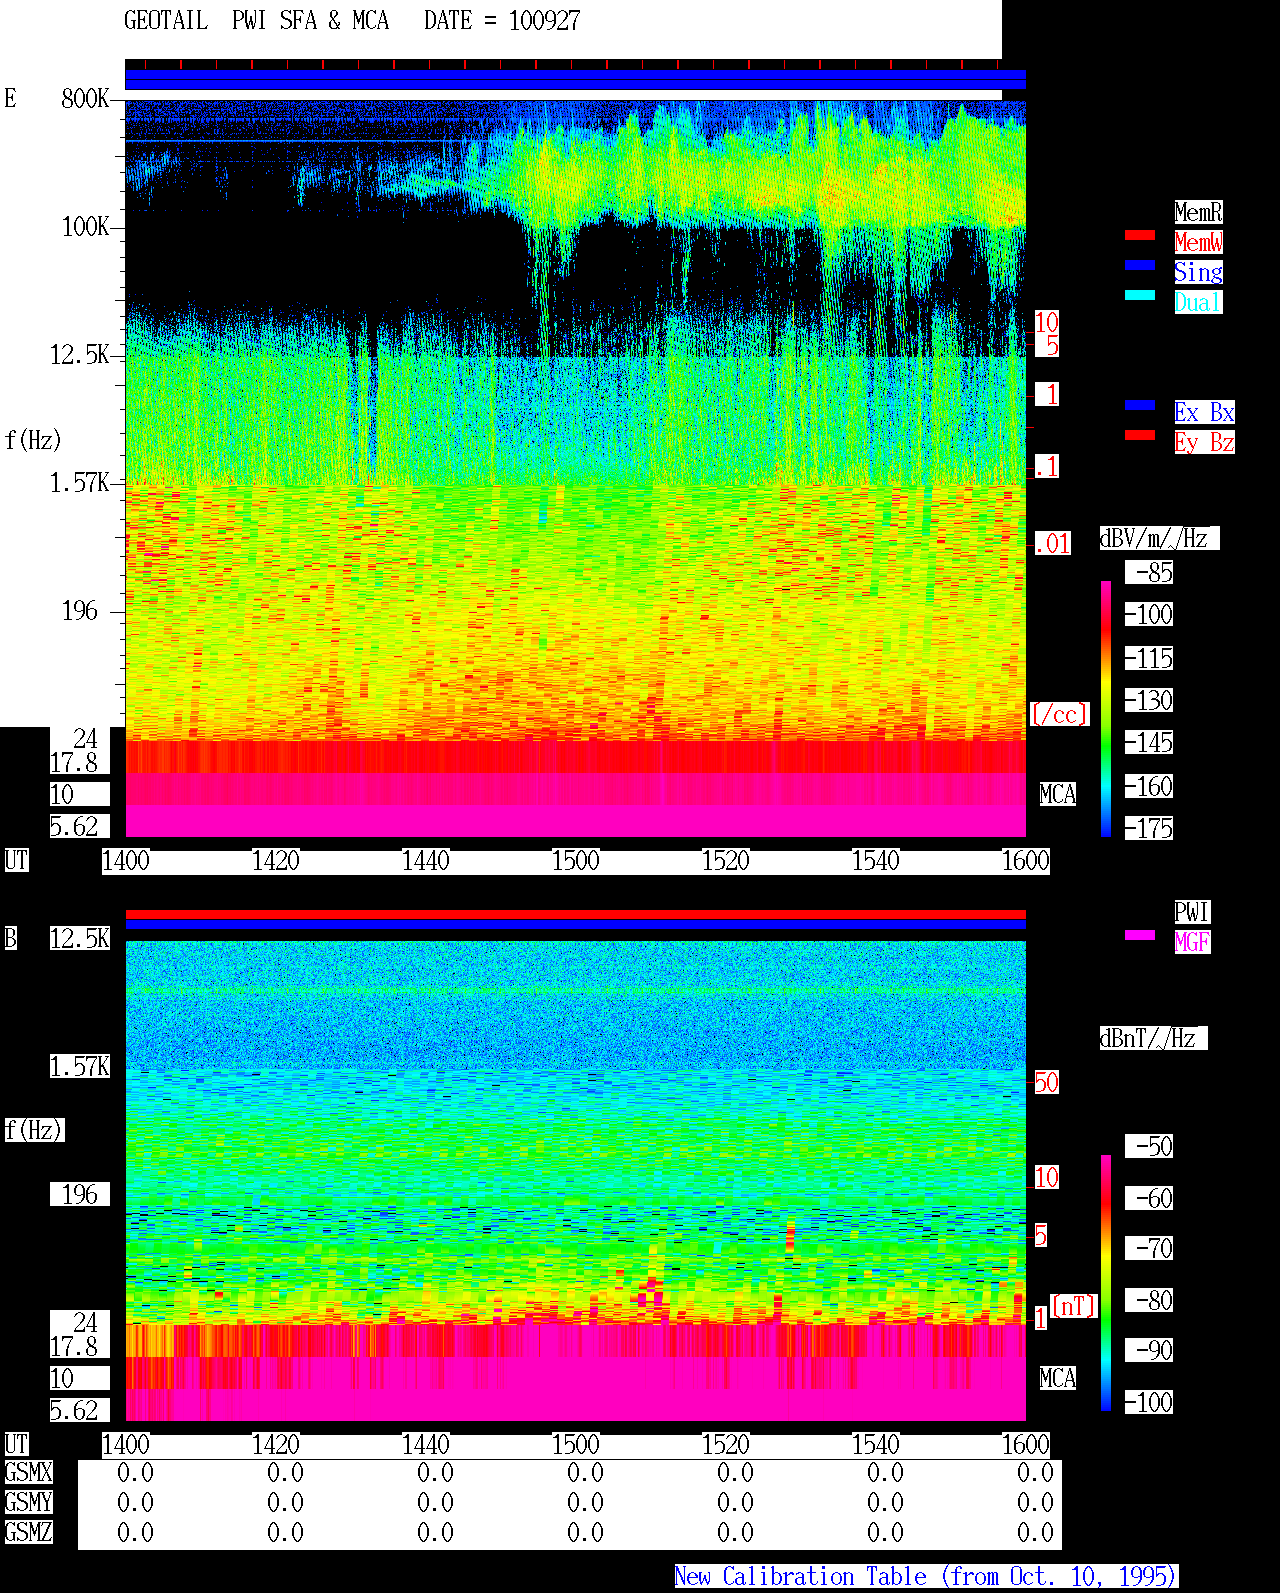
Task: Click the upper MCA label beside E panel
Action: pyautogui.click(x=1058, y=794)
